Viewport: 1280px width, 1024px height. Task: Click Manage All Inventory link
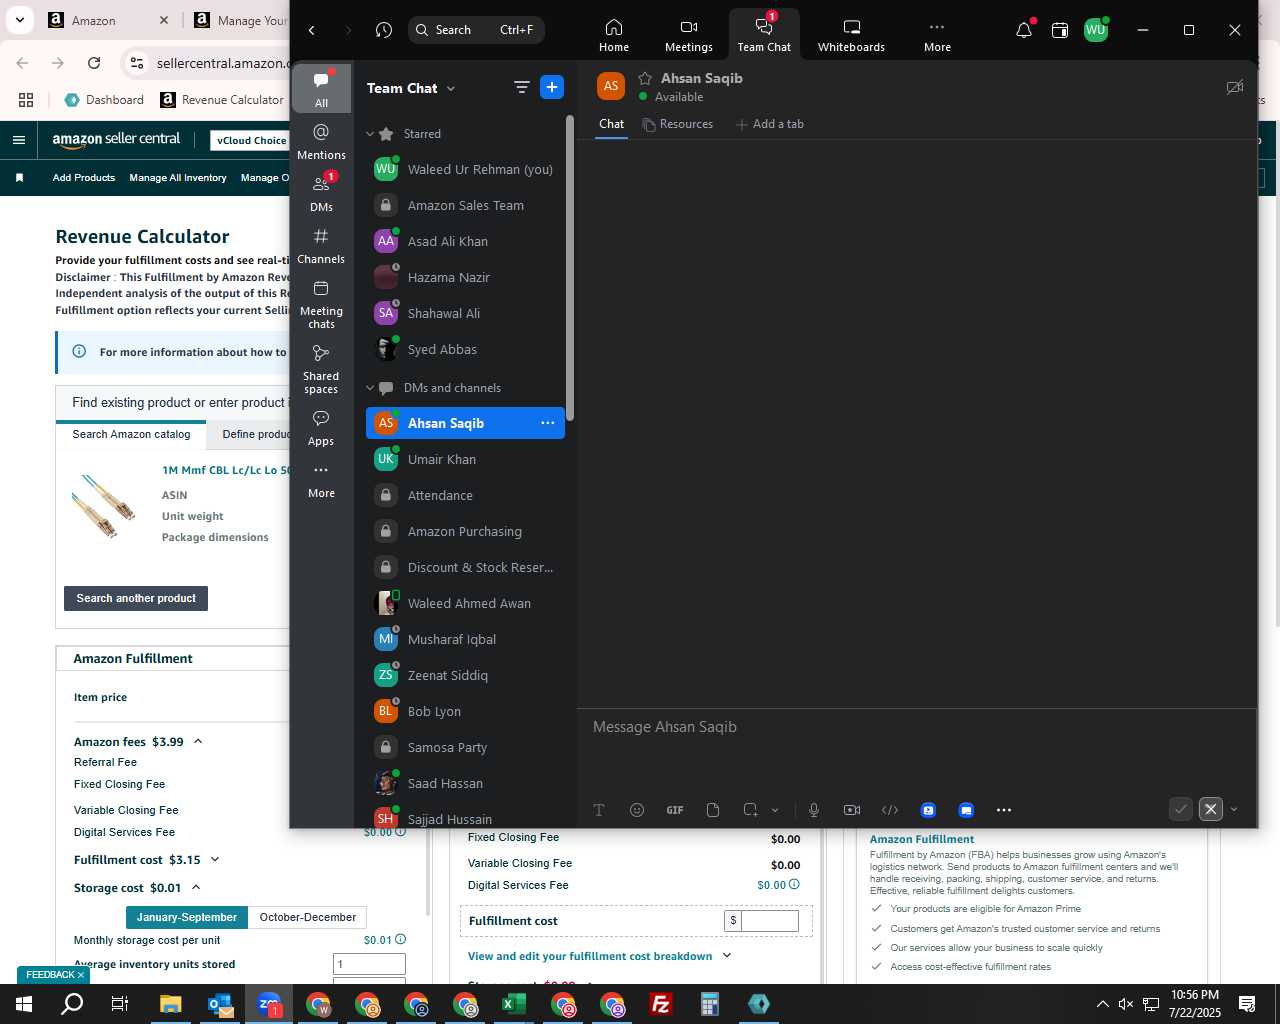click(x=178, y=177)
